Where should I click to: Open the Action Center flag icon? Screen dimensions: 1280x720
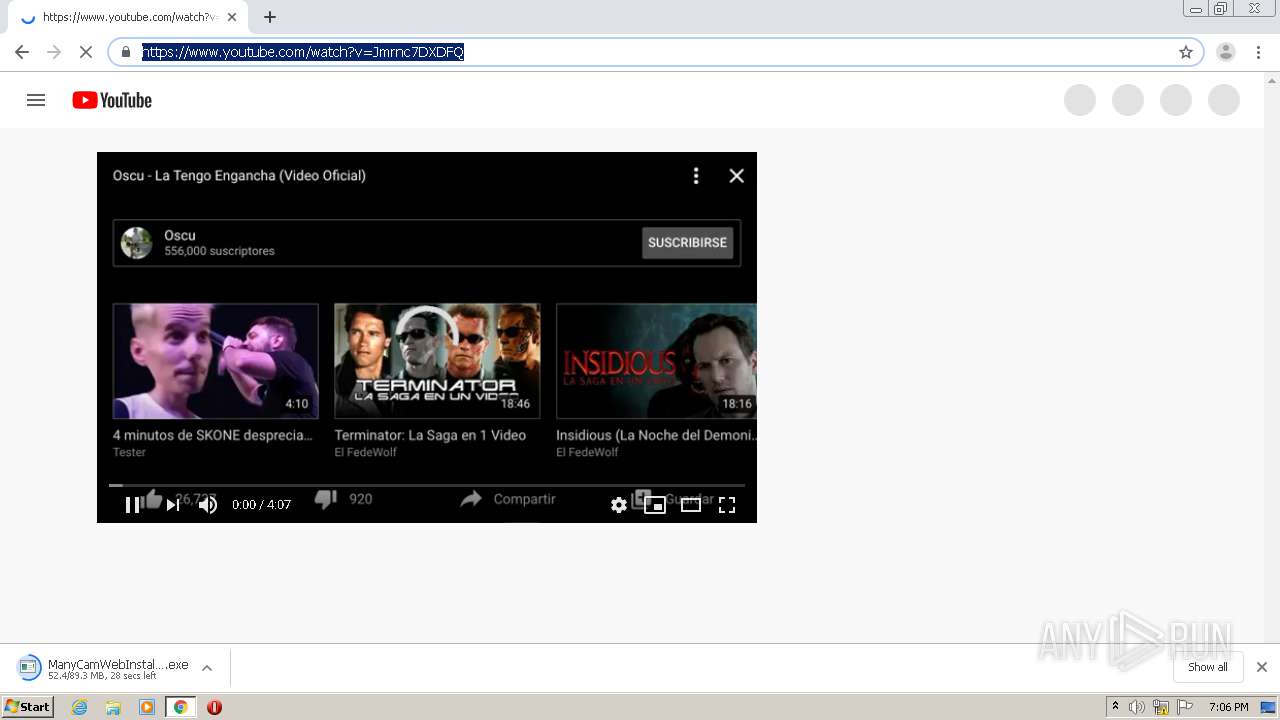pyautogui.click(x=1186, y=707)
